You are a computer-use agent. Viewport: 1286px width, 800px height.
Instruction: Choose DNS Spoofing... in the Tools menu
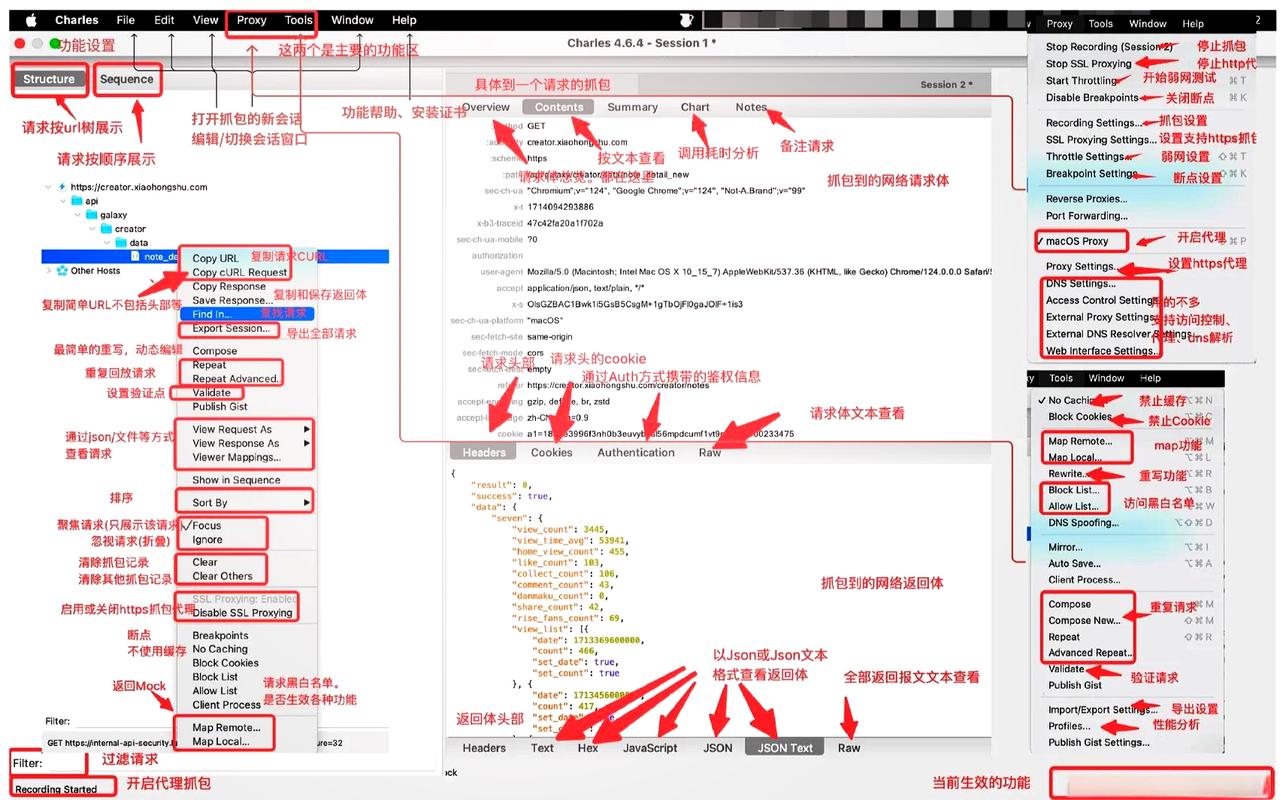1083,523
